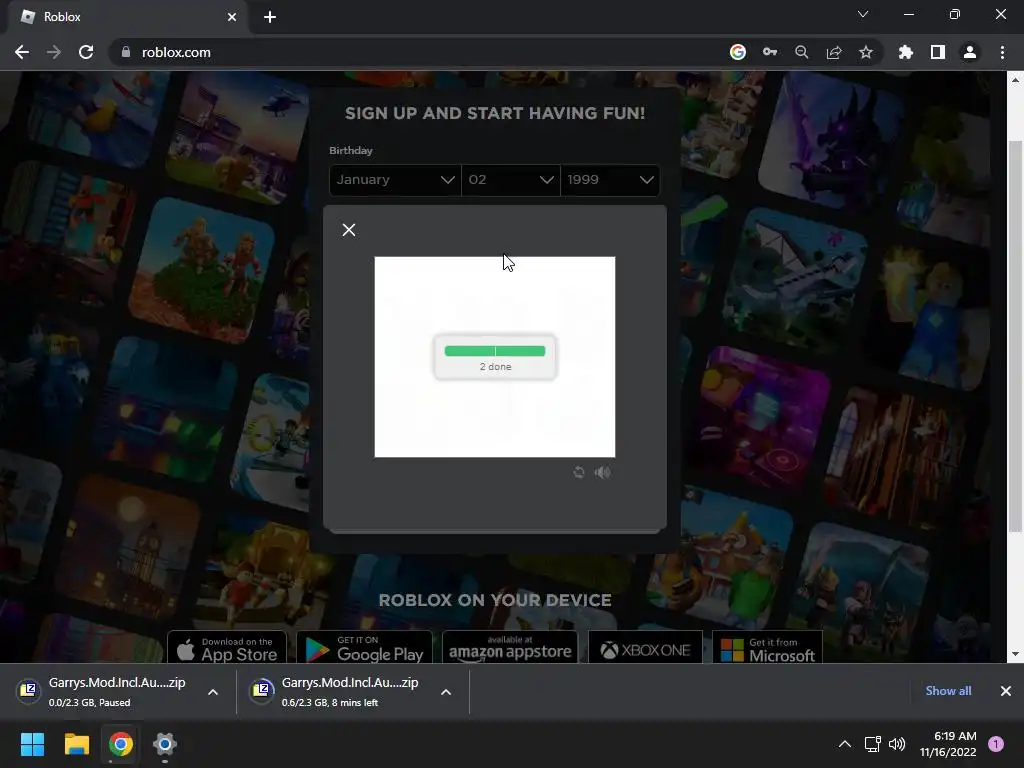The image size is (1024, 768).
Task: View site information padlock icon
Action: point(126,52)
